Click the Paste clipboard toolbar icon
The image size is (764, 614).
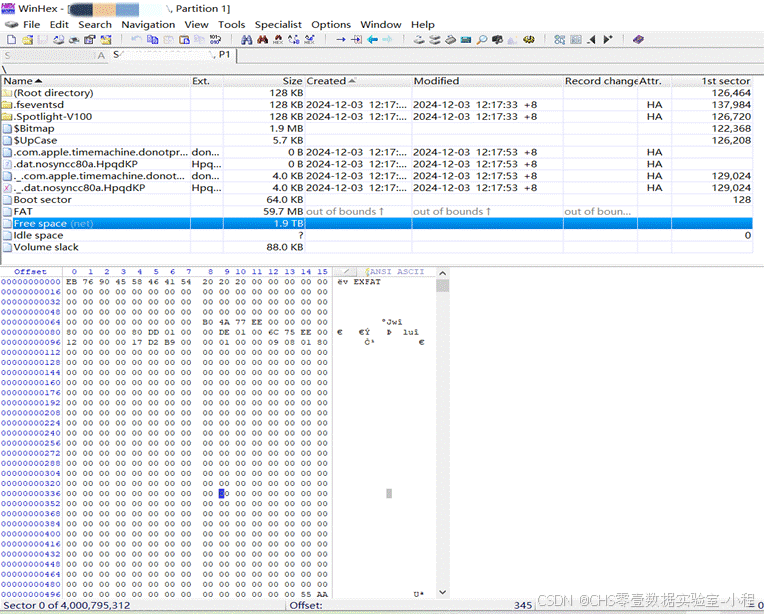click(x=184, y=40)
